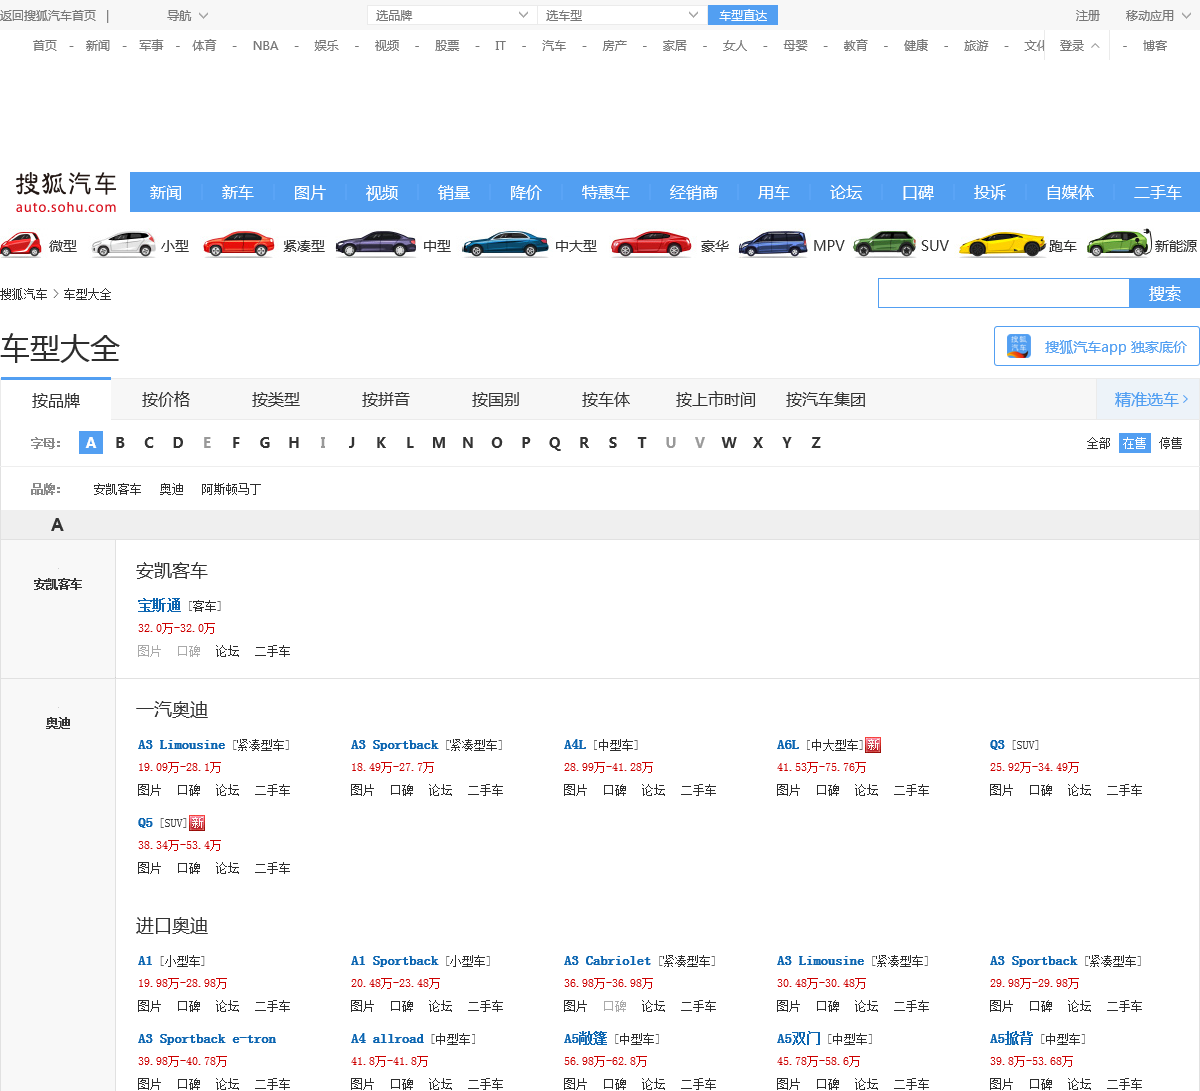Expand the 导航 navigation menu
This screenshot has width=1200, height=1091.
point(187,16)
